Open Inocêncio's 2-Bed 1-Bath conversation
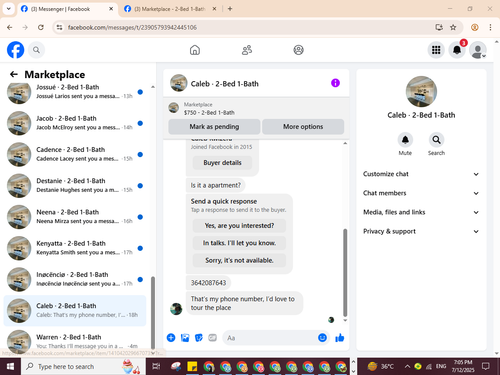Viewport: 500px width, 375px height. click(x=75, y=279)
